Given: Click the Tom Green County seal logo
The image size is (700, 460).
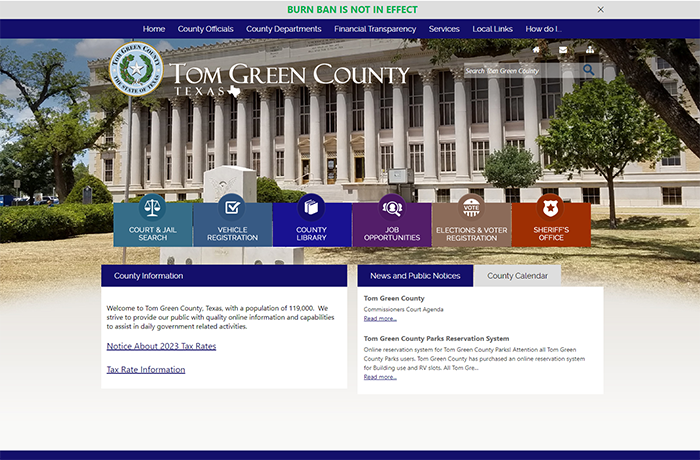Looking at the screenshot, I should [x=136, y=69].
